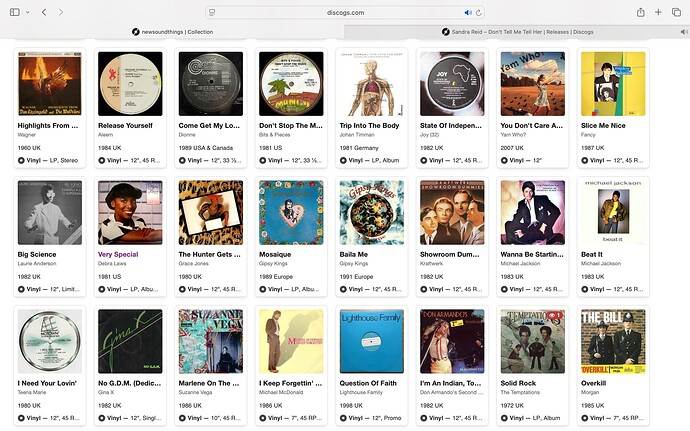Screen dimensions: 690x431
Task: Toggle the Safari sidebar button
Action: point(15,12)
